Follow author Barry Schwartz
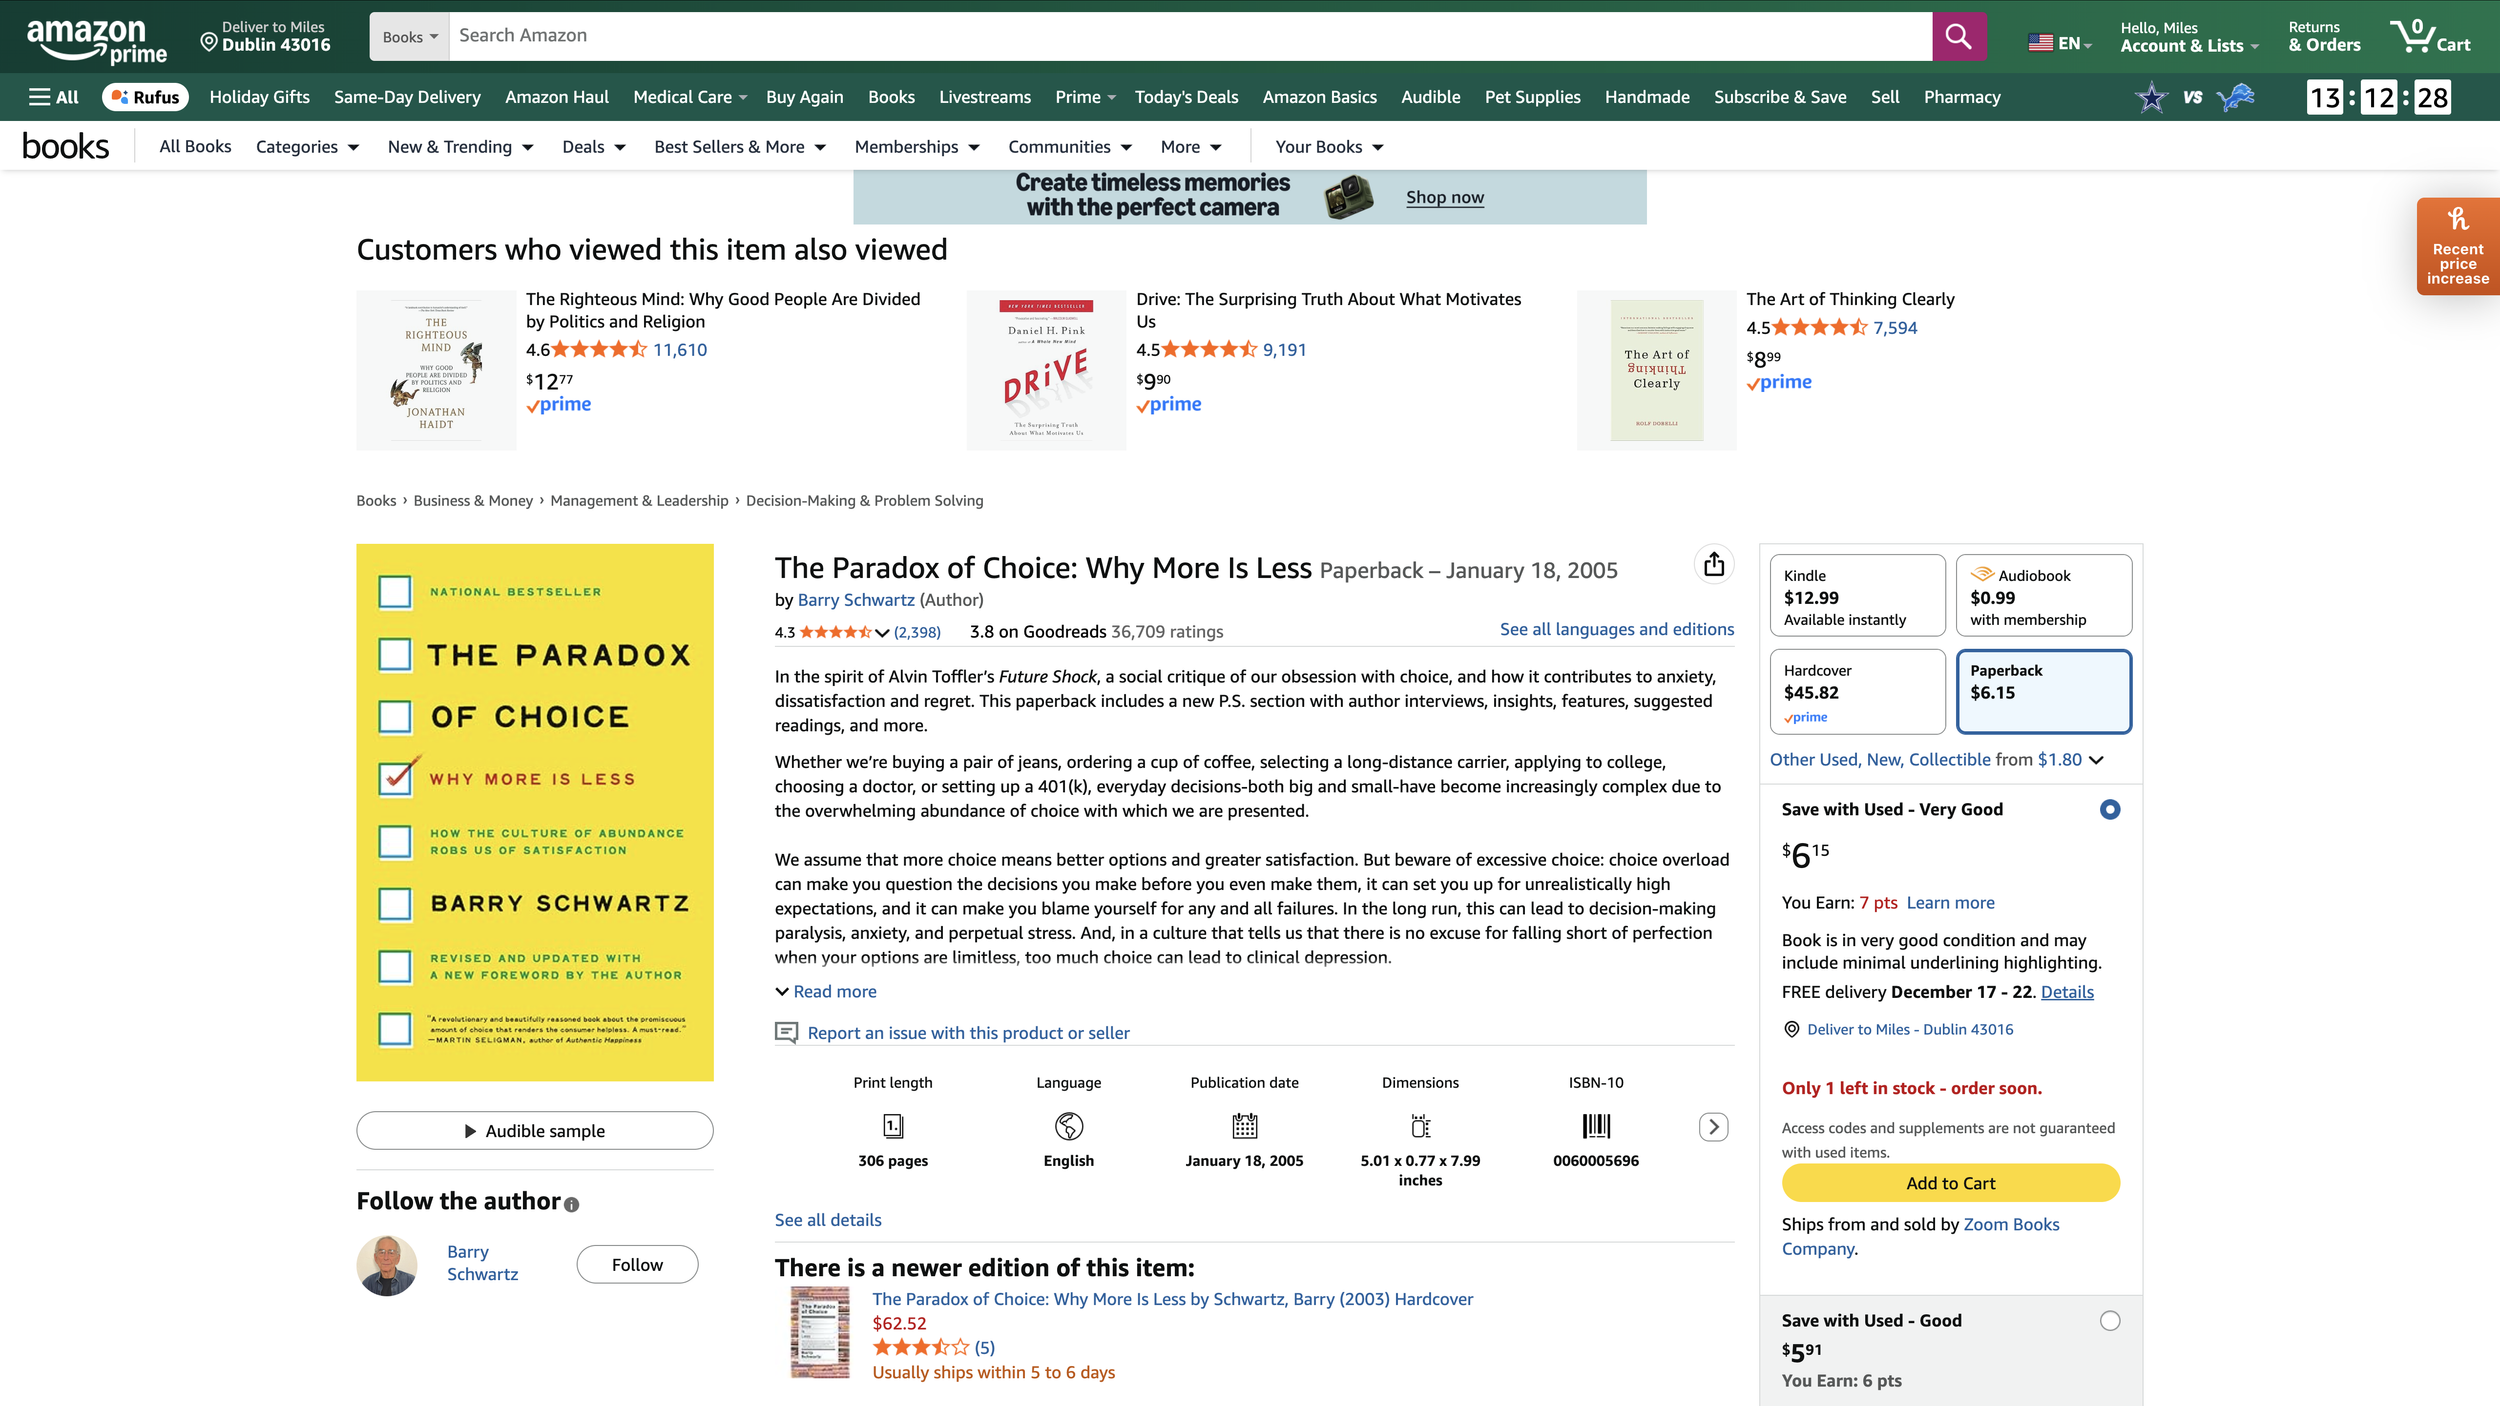 [637, 1265]
